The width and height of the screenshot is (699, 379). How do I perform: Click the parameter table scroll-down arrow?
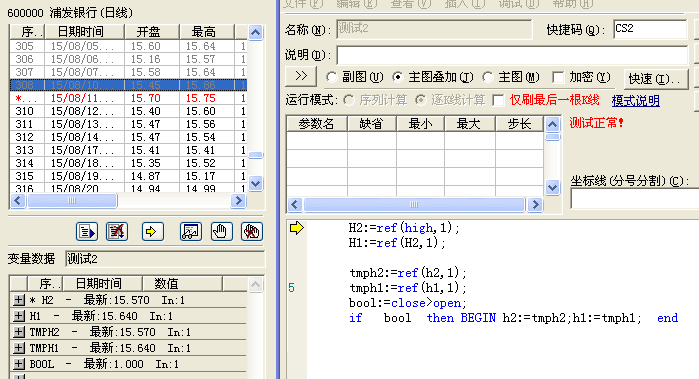pos(552,188)
